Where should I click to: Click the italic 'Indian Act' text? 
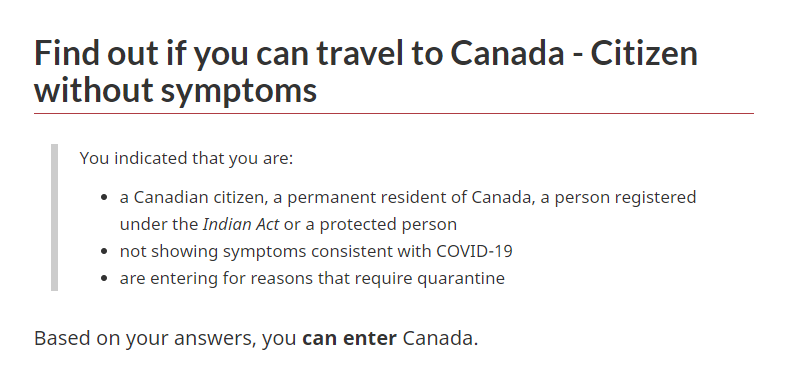241,225
